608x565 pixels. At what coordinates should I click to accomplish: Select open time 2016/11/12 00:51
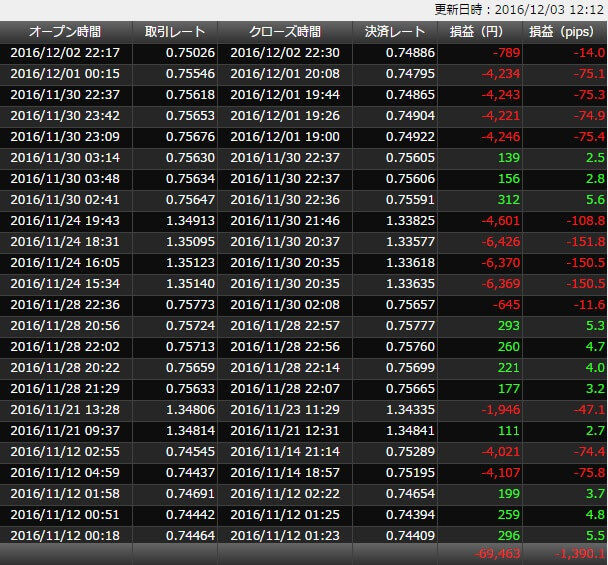coord(65,514)
